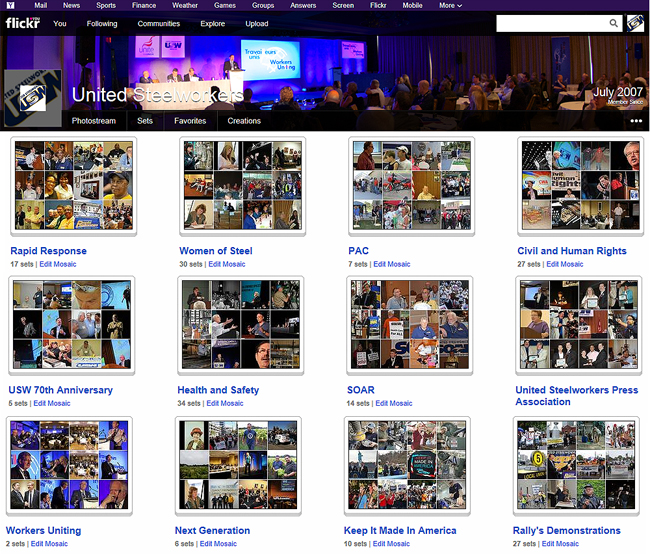
Task: Open the Explore menu
Action: pos(212,23)
